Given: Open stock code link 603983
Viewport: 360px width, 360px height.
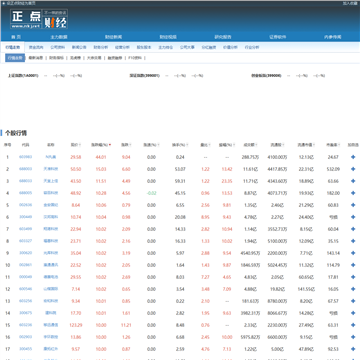Looking at the screenshot, I should coord(25,157).
